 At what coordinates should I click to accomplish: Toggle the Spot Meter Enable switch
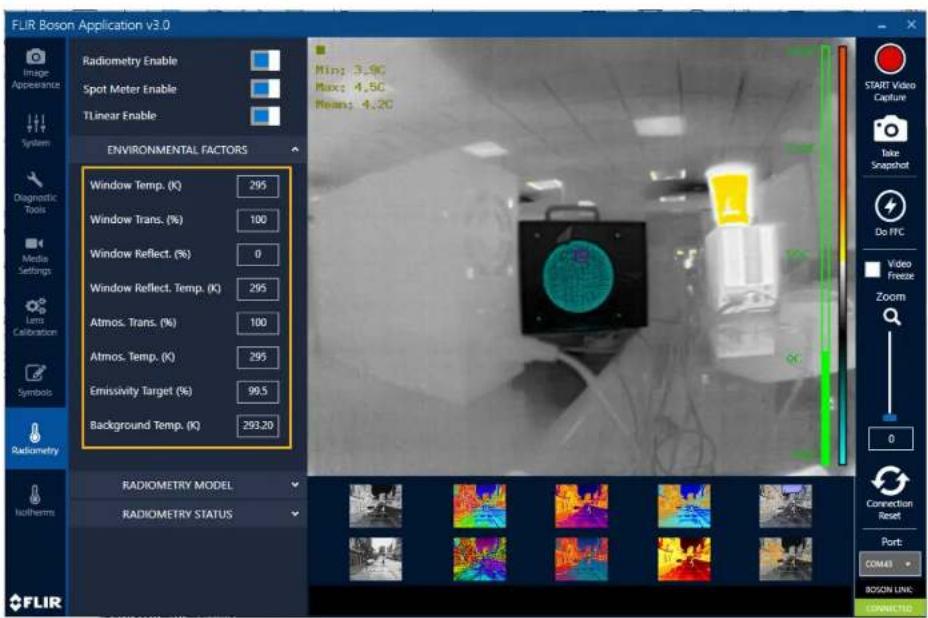coord(265,89)
